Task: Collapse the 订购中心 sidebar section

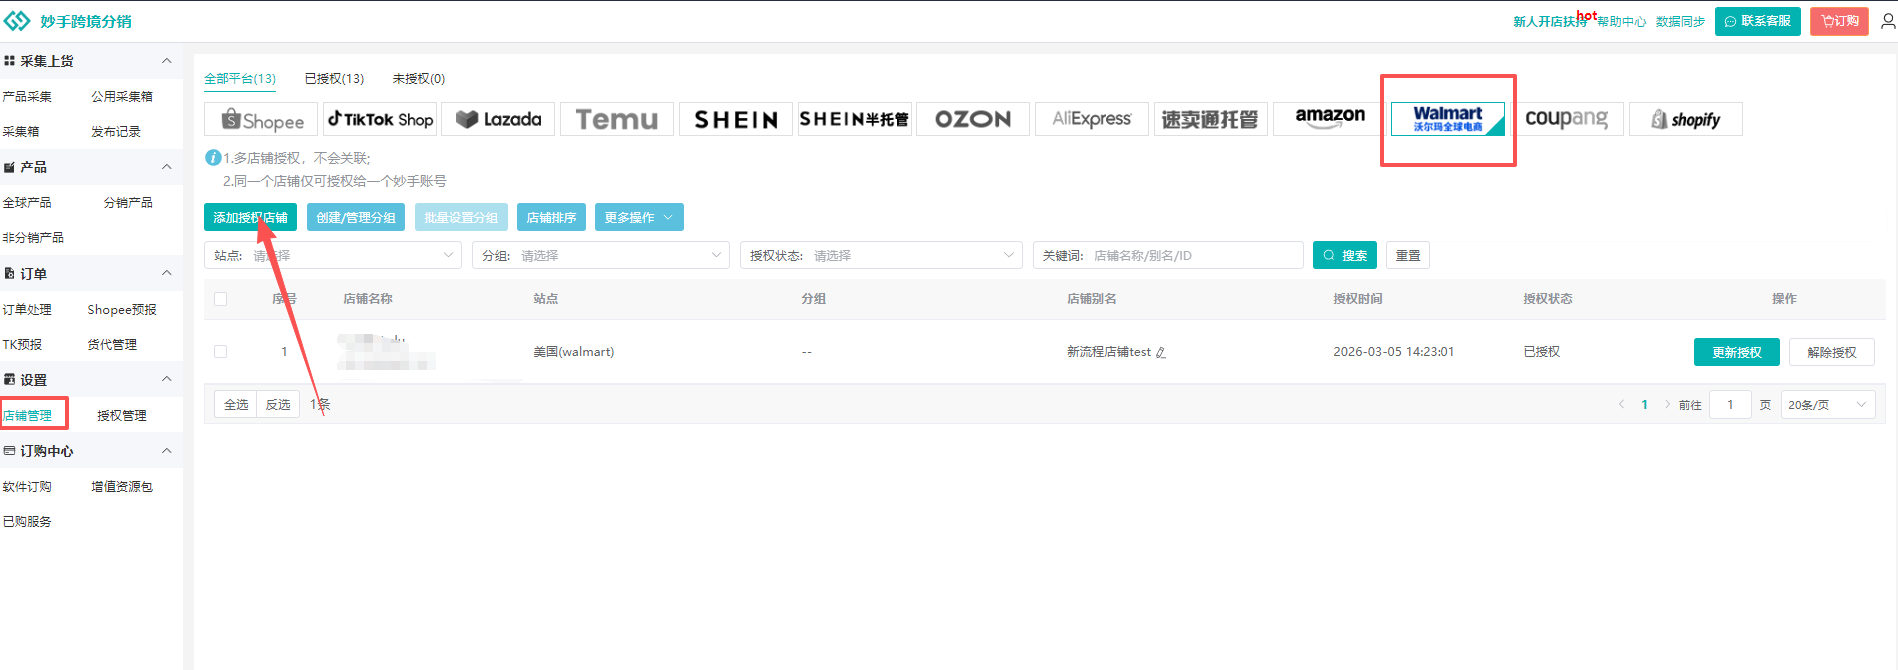Action: point(167,451)
